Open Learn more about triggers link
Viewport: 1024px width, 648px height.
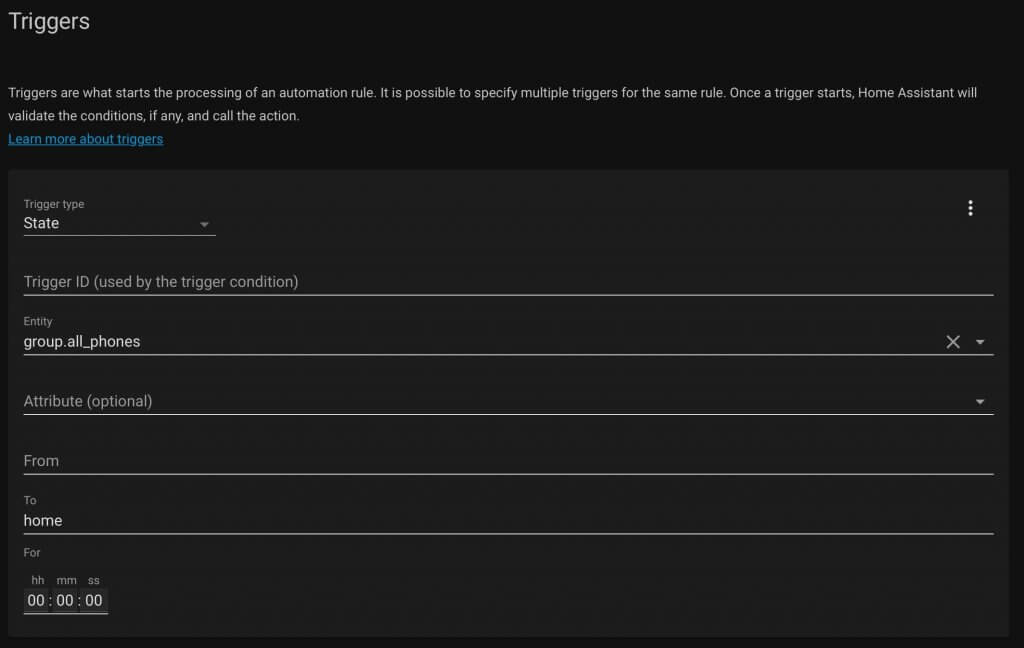pos(86,139)
